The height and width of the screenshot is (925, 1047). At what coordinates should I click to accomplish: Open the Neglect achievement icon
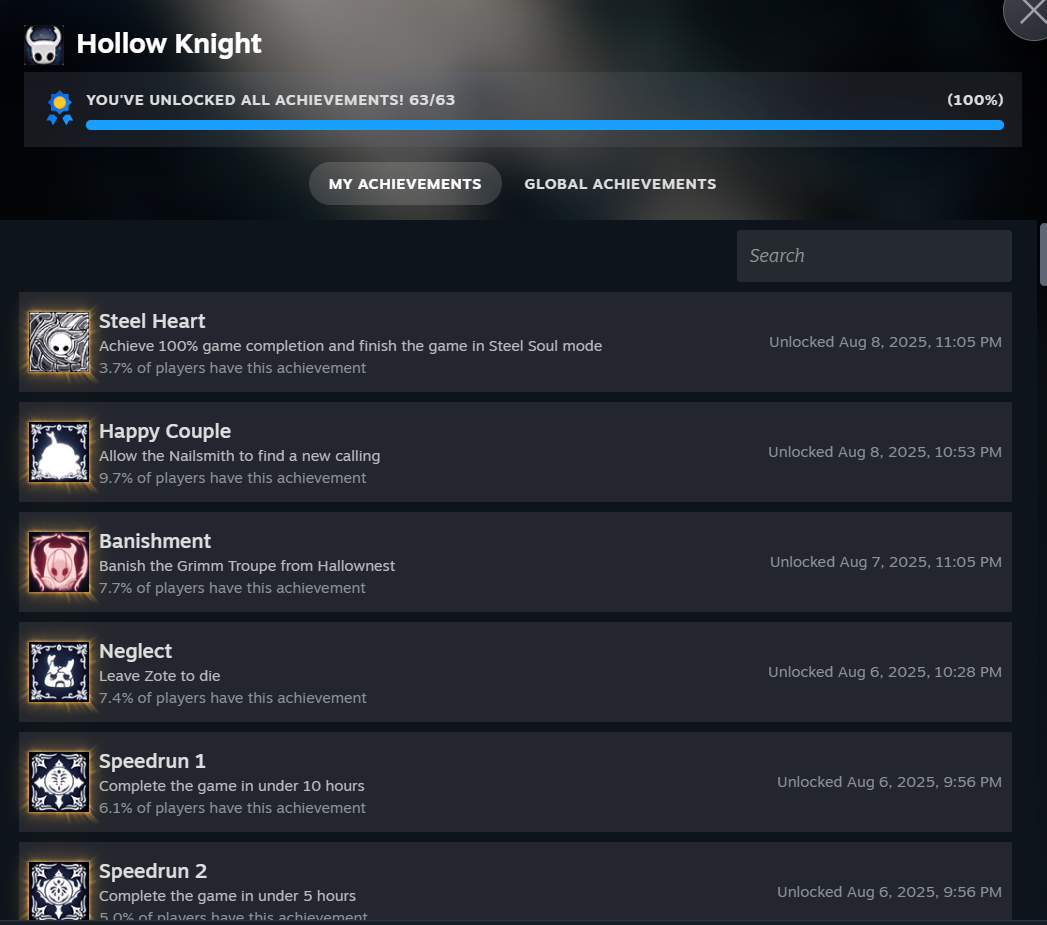point(59,672)
